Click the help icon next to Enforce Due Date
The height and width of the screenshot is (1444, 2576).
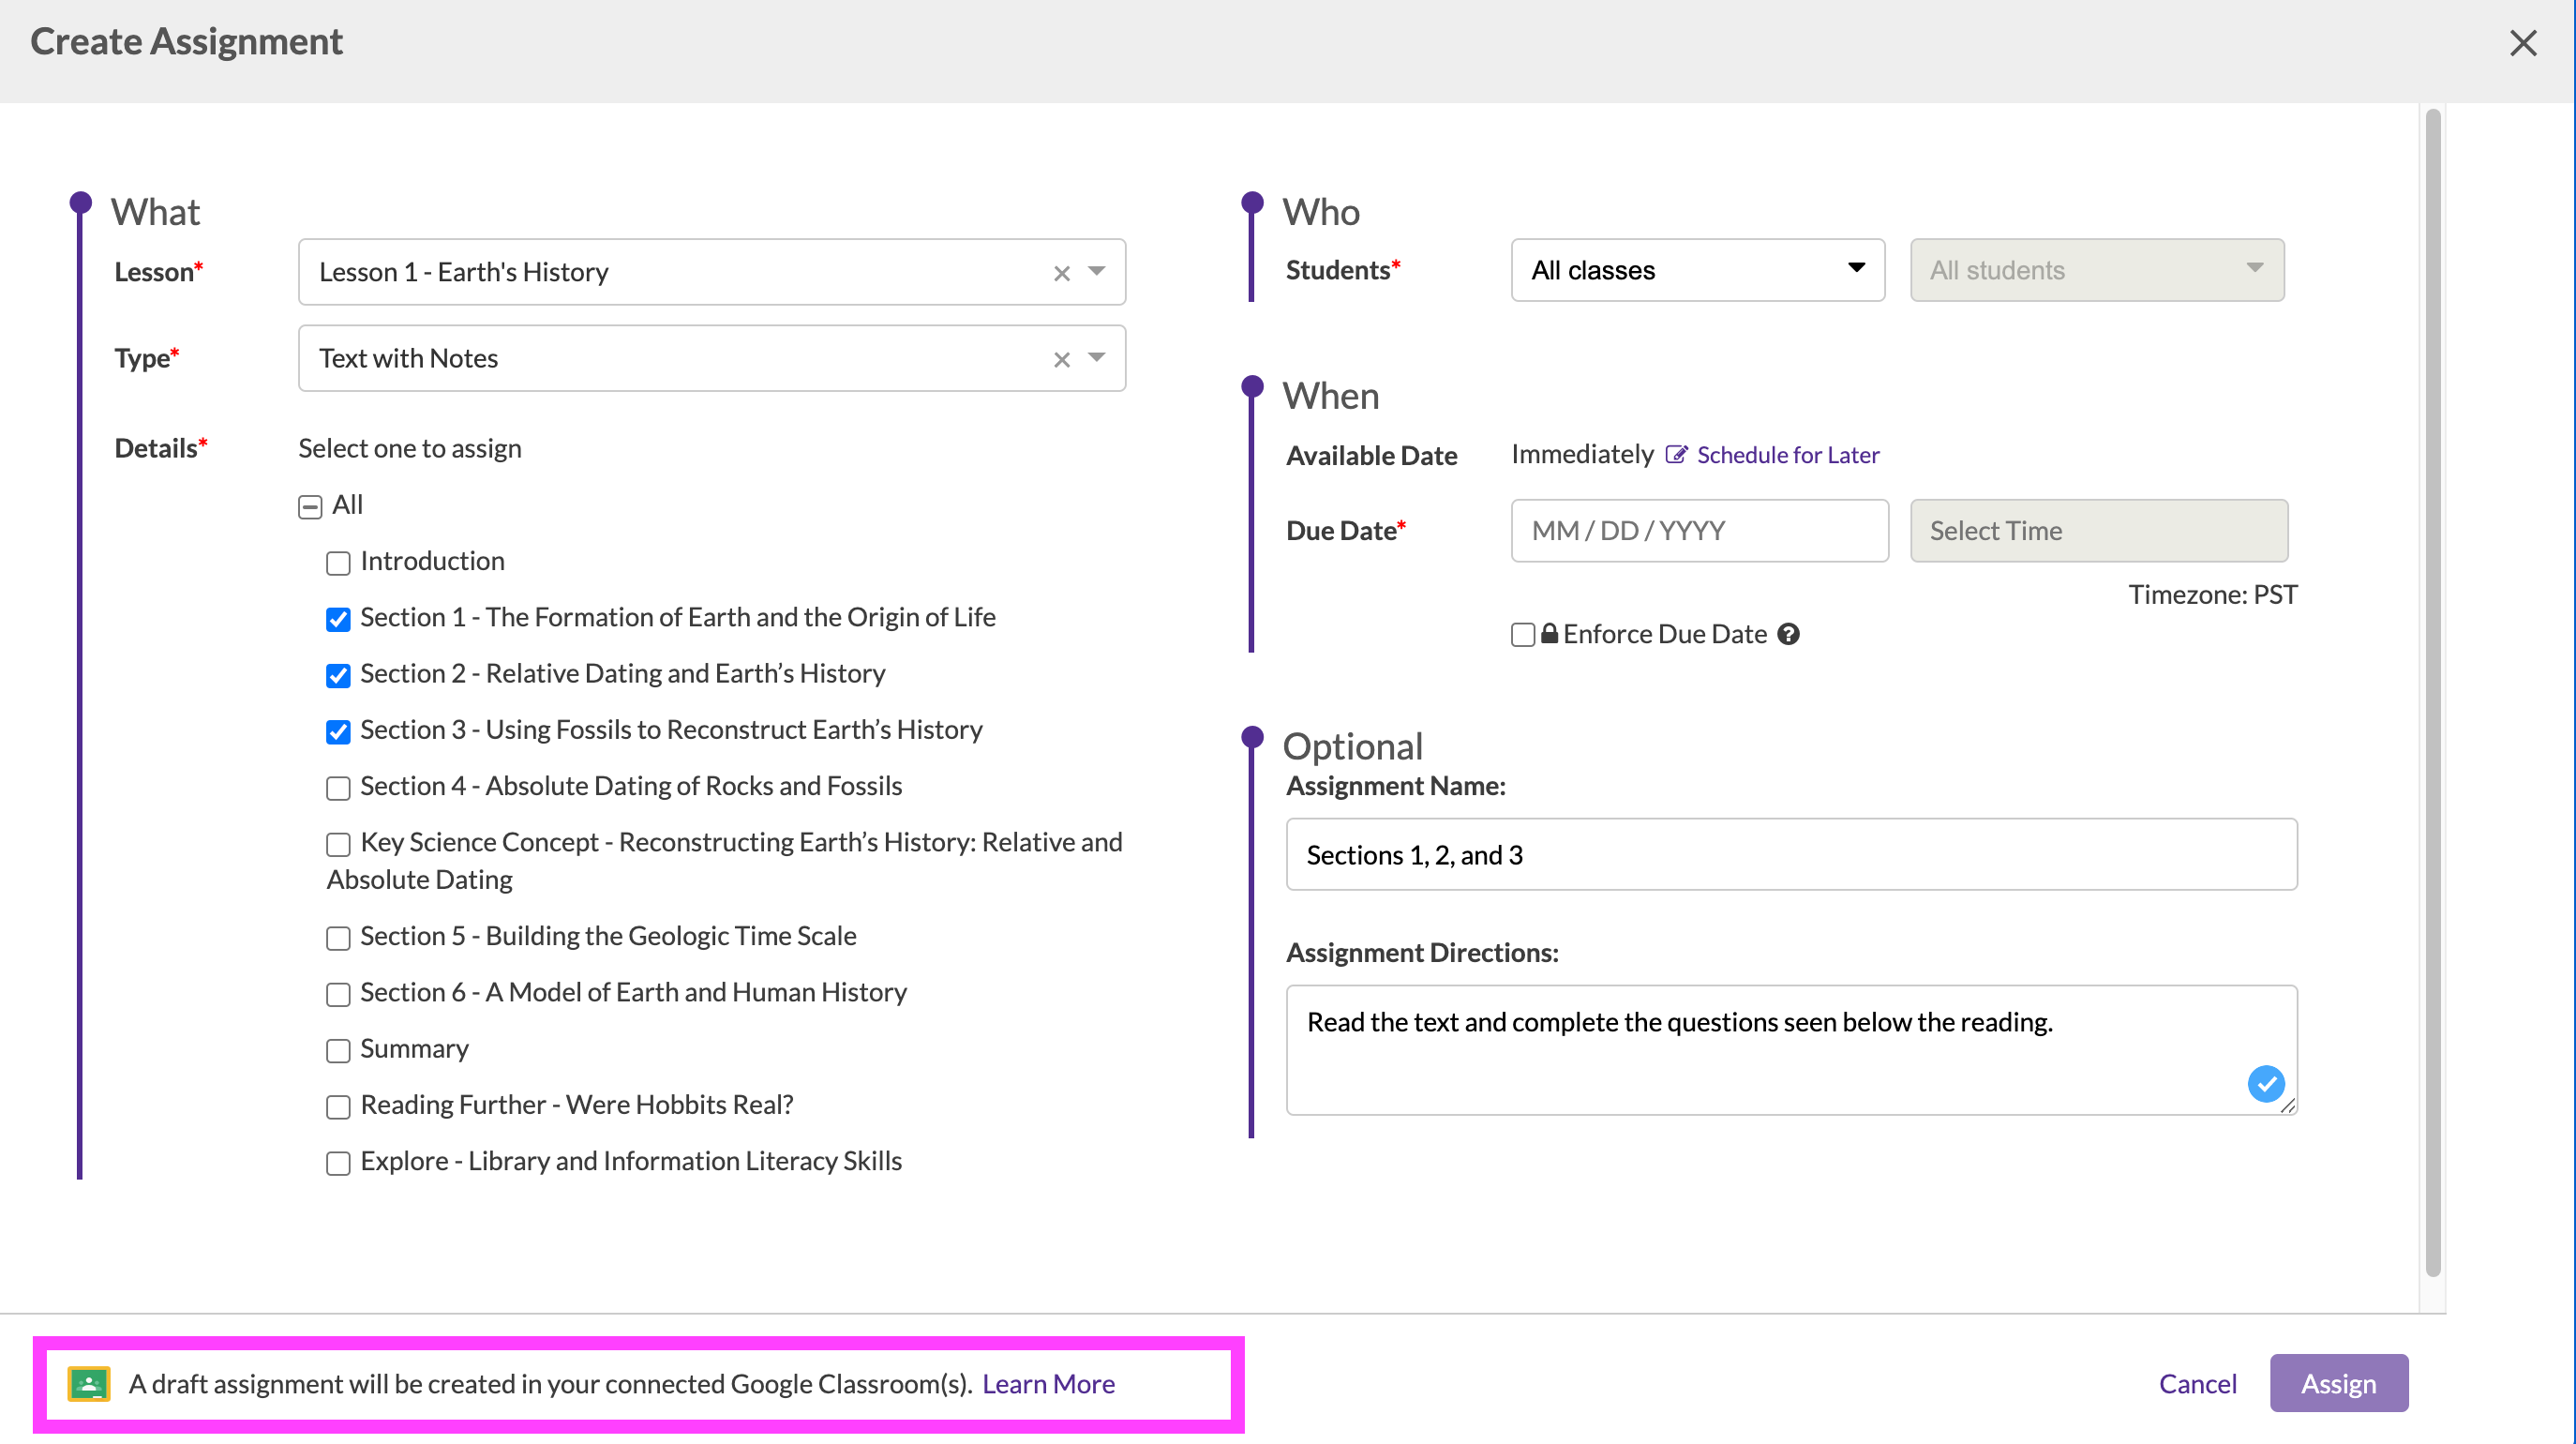pos(1790,634)
